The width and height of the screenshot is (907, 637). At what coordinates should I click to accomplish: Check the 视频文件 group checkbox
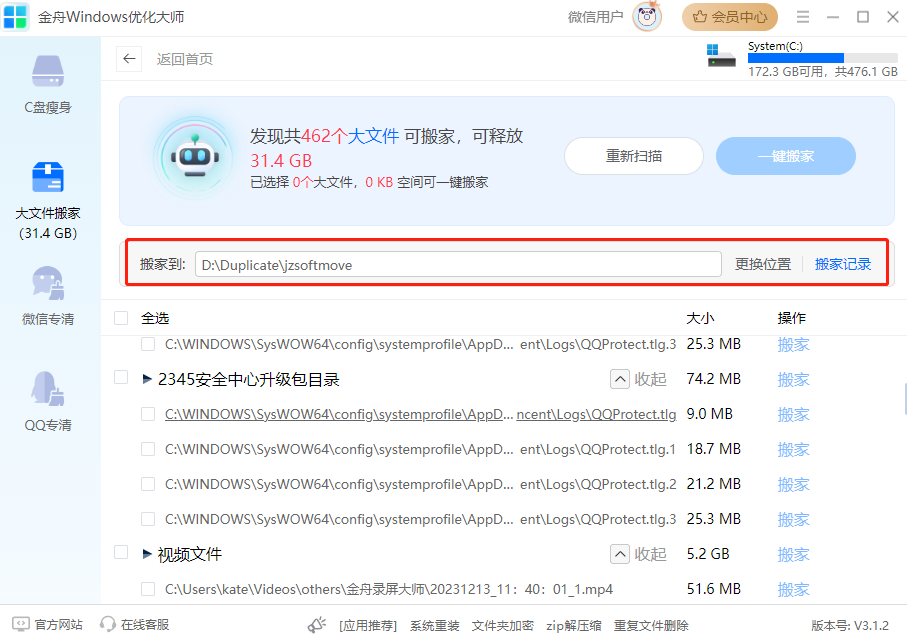tap(121, 552)
